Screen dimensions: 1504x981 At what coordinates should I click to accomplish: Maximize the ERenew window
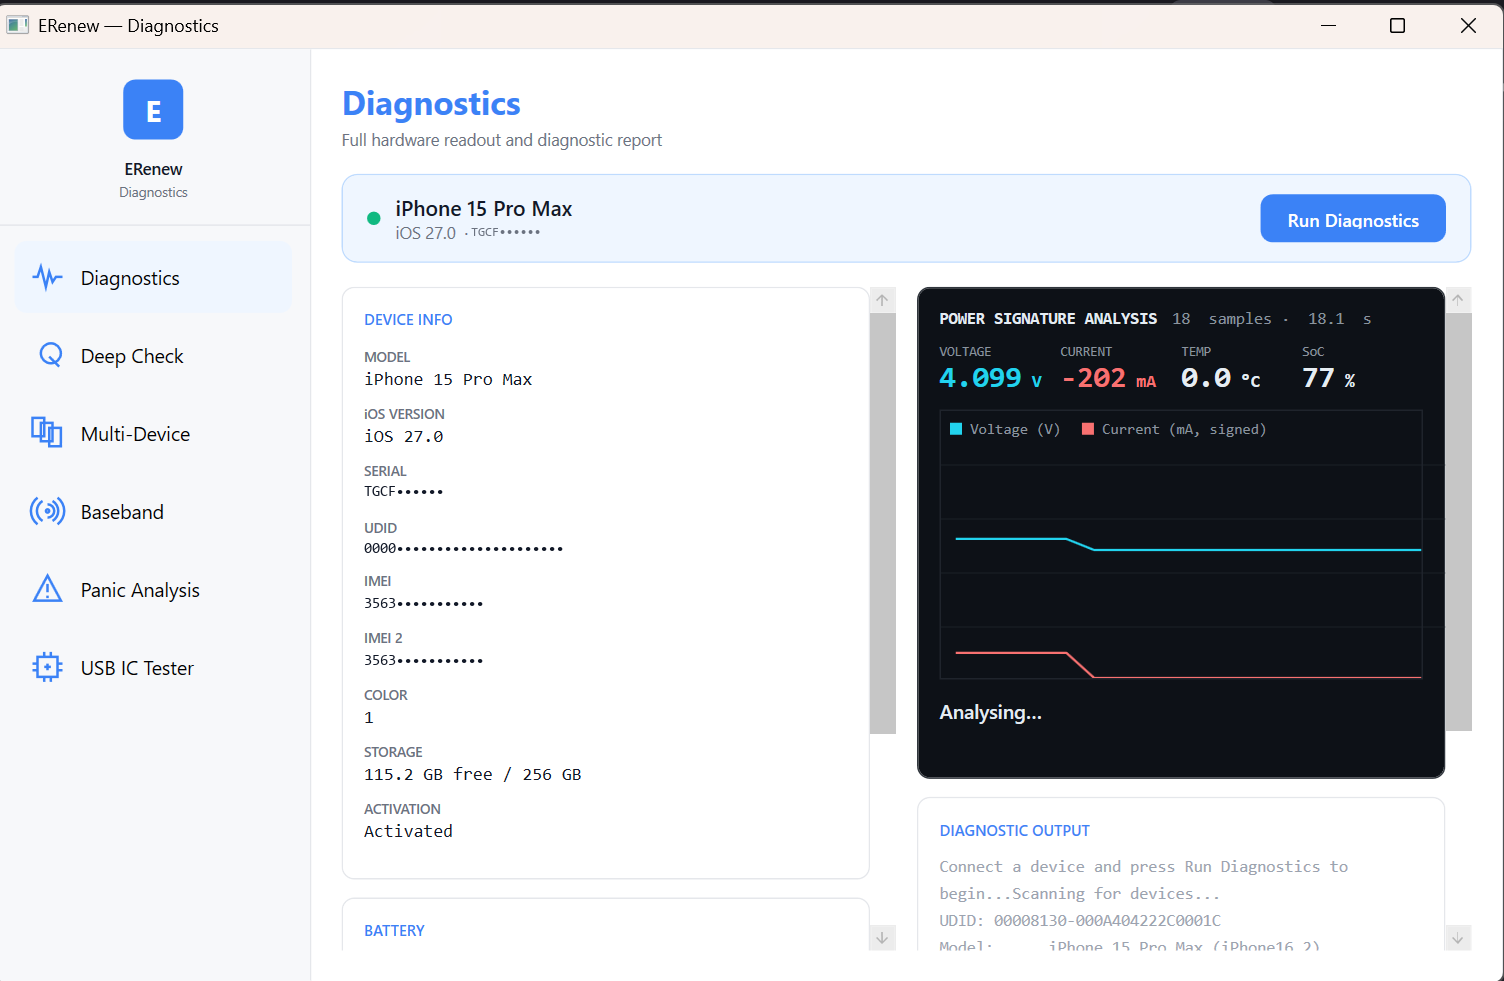coord(1398,26)
